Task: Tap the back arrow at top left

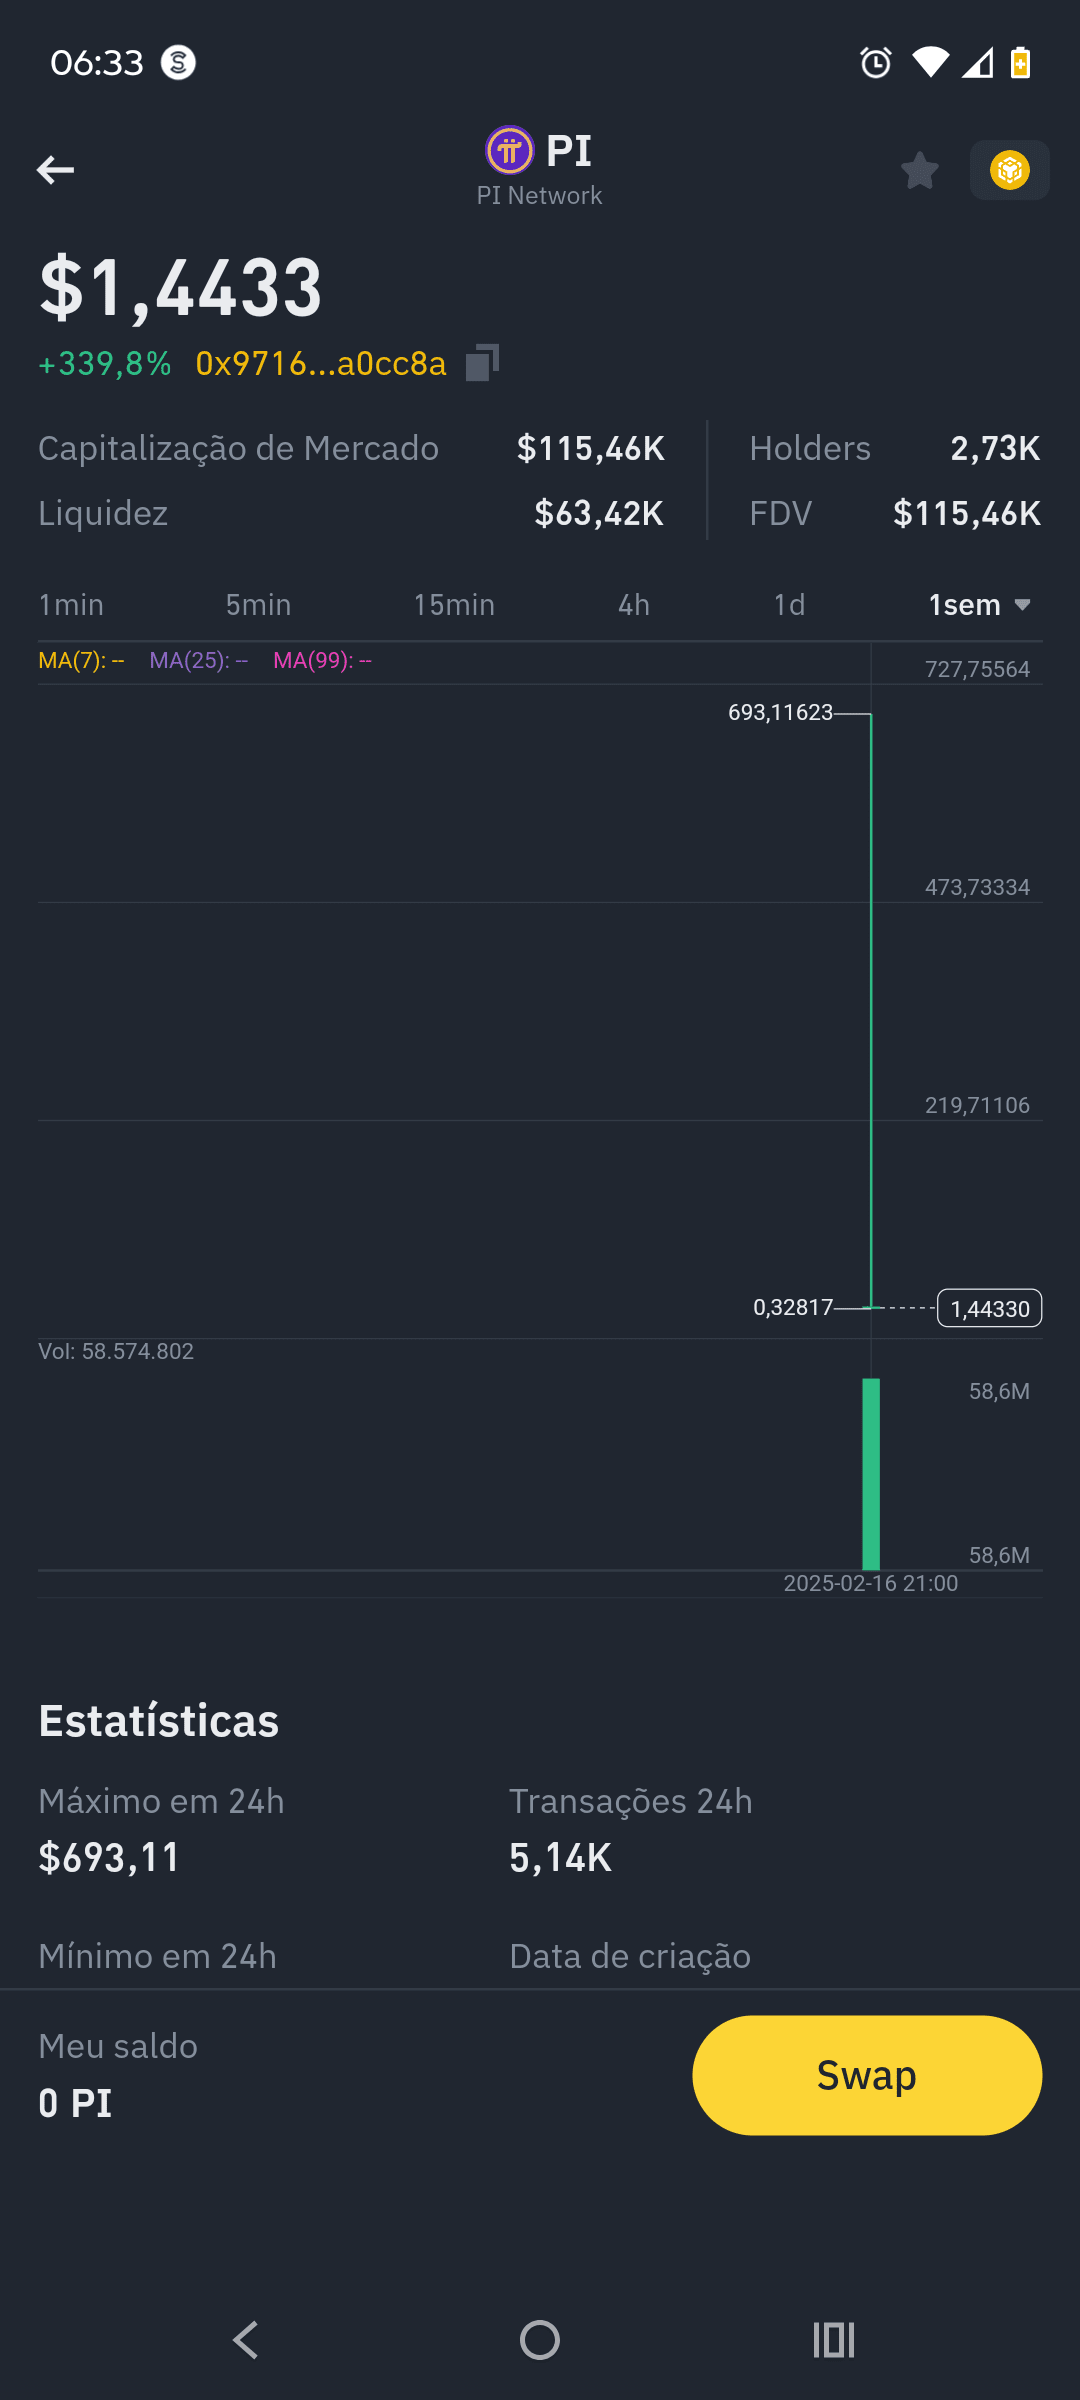Action: pyautogui.click(x=55, y=170)
